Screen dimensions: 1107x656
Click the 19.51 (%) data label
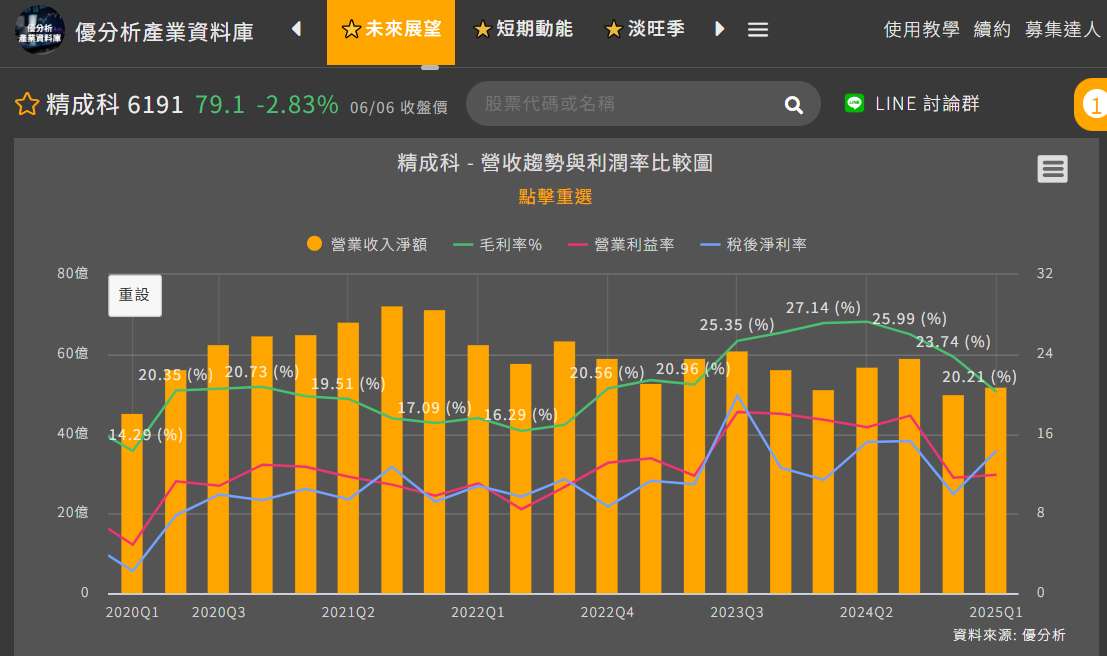tap(348, 383)
